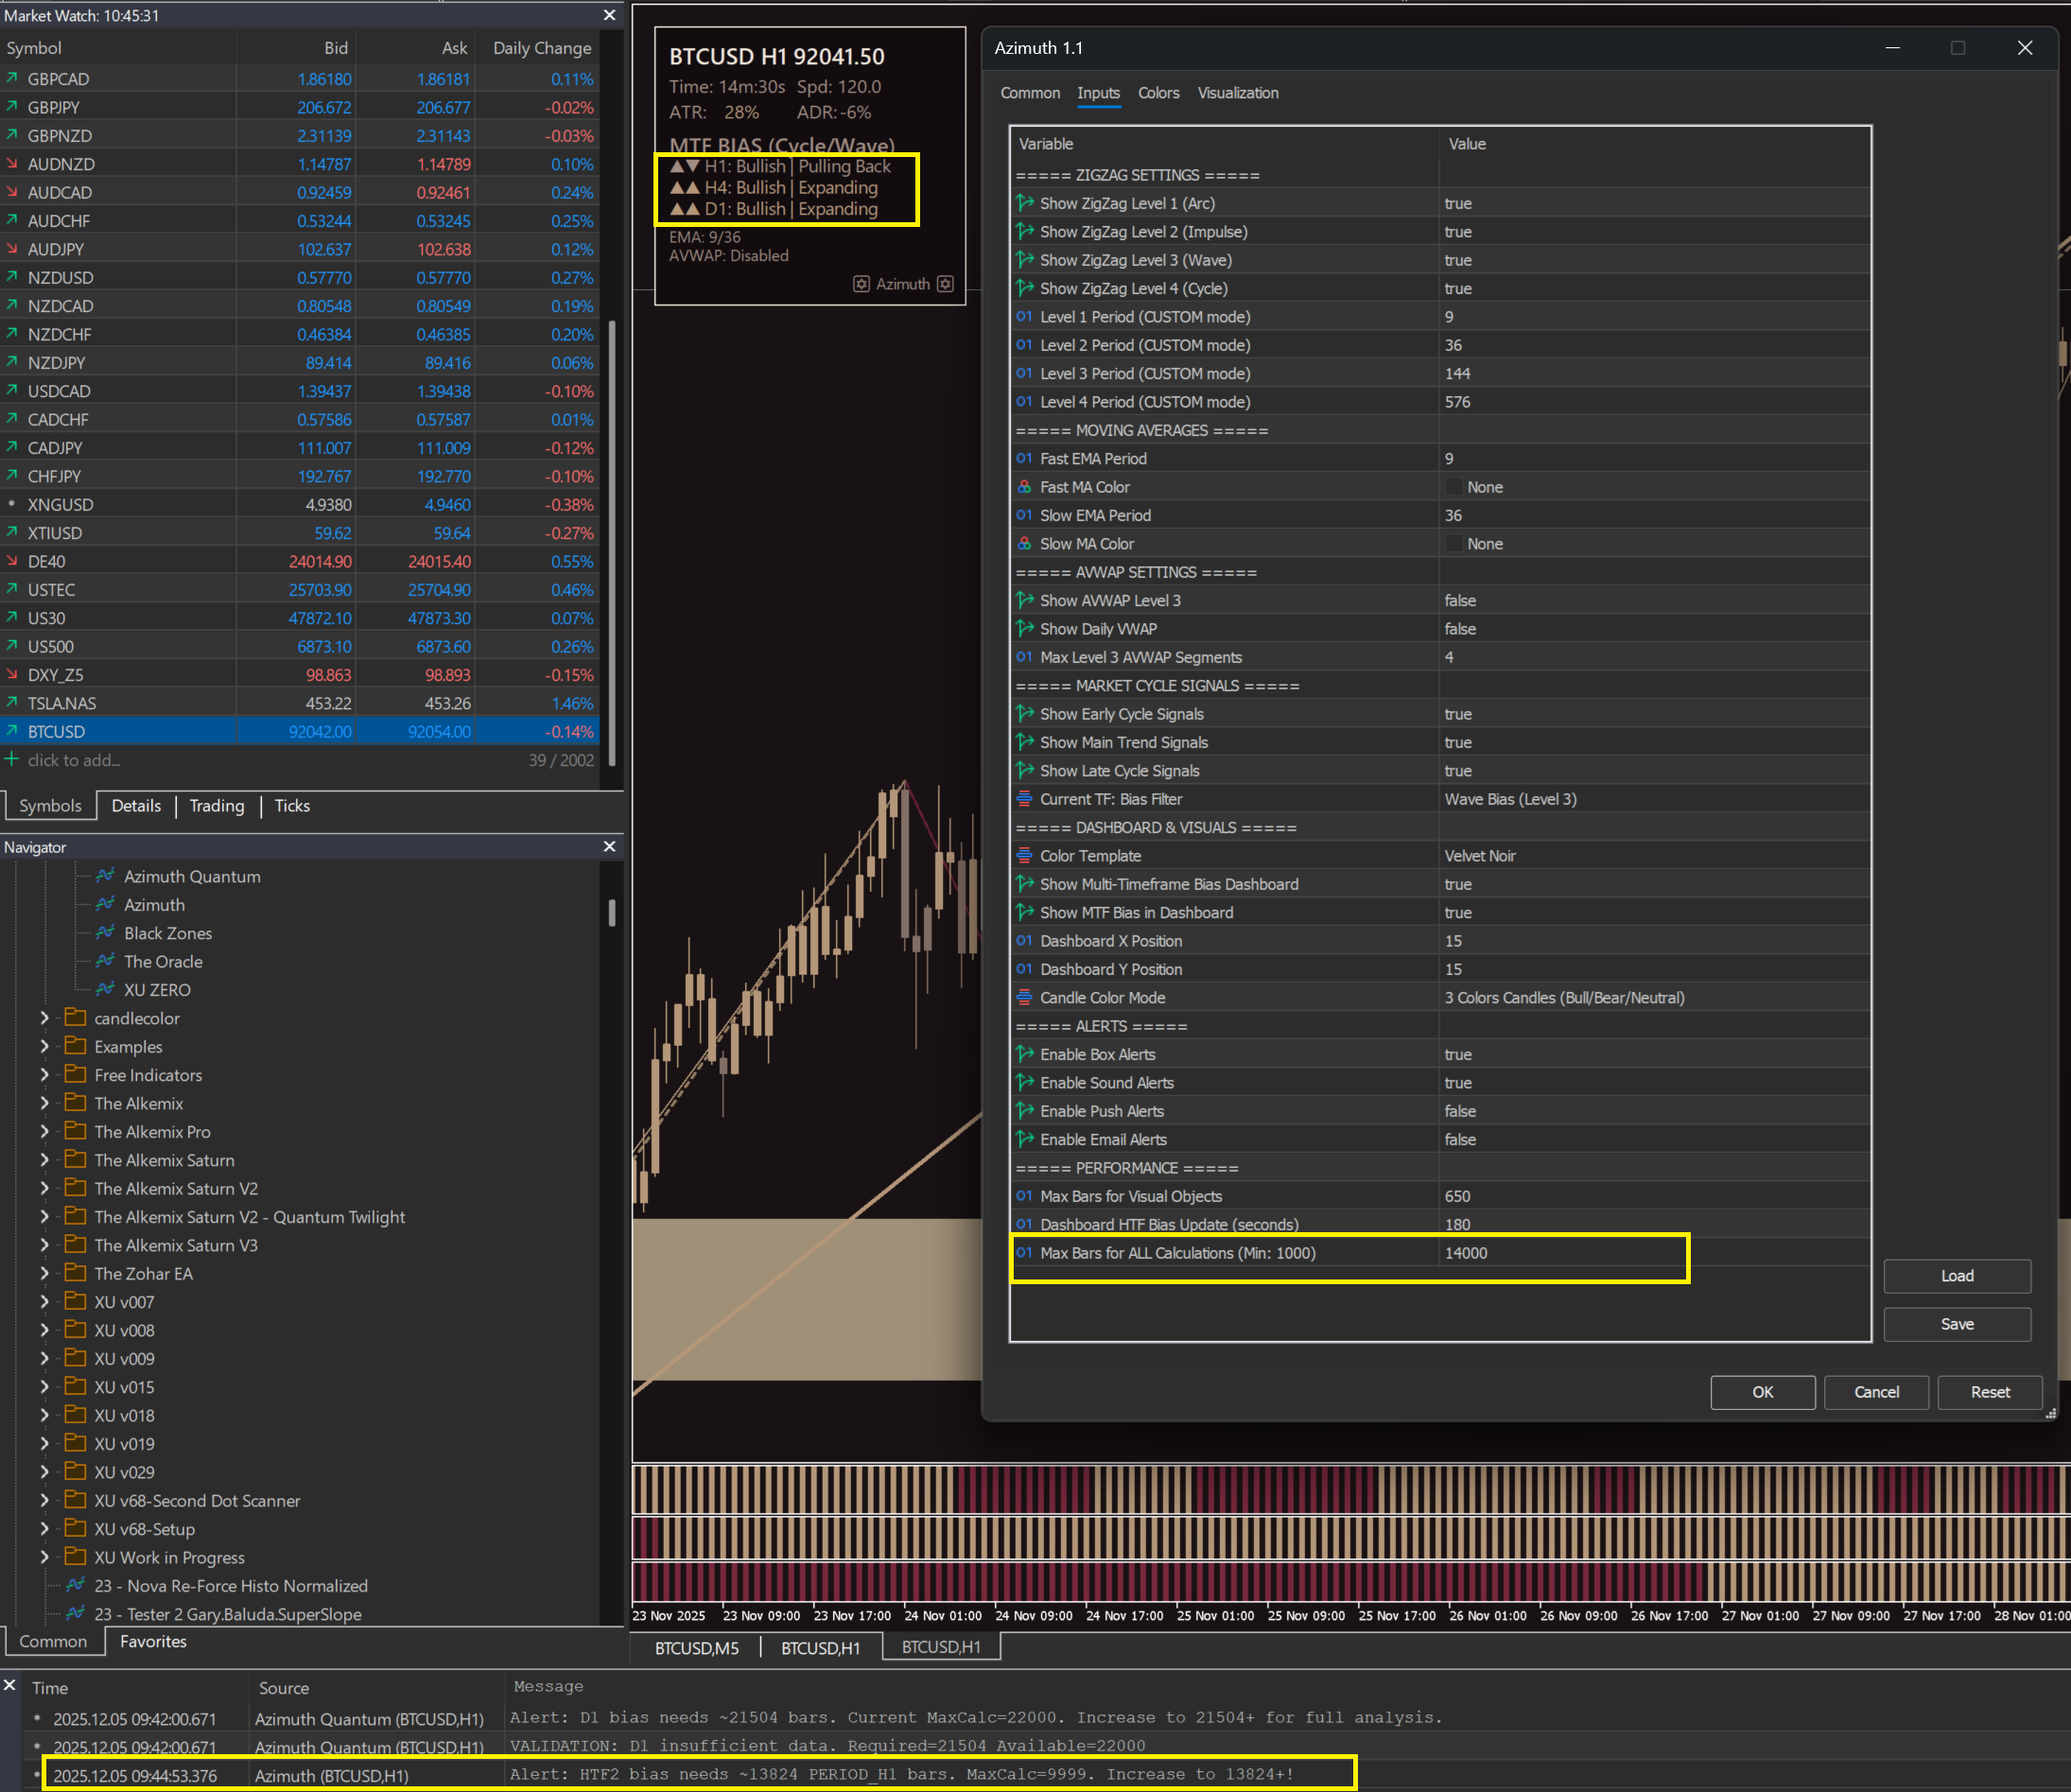
Task: Click the Slow MA Color swatch
Action: 1453,544
